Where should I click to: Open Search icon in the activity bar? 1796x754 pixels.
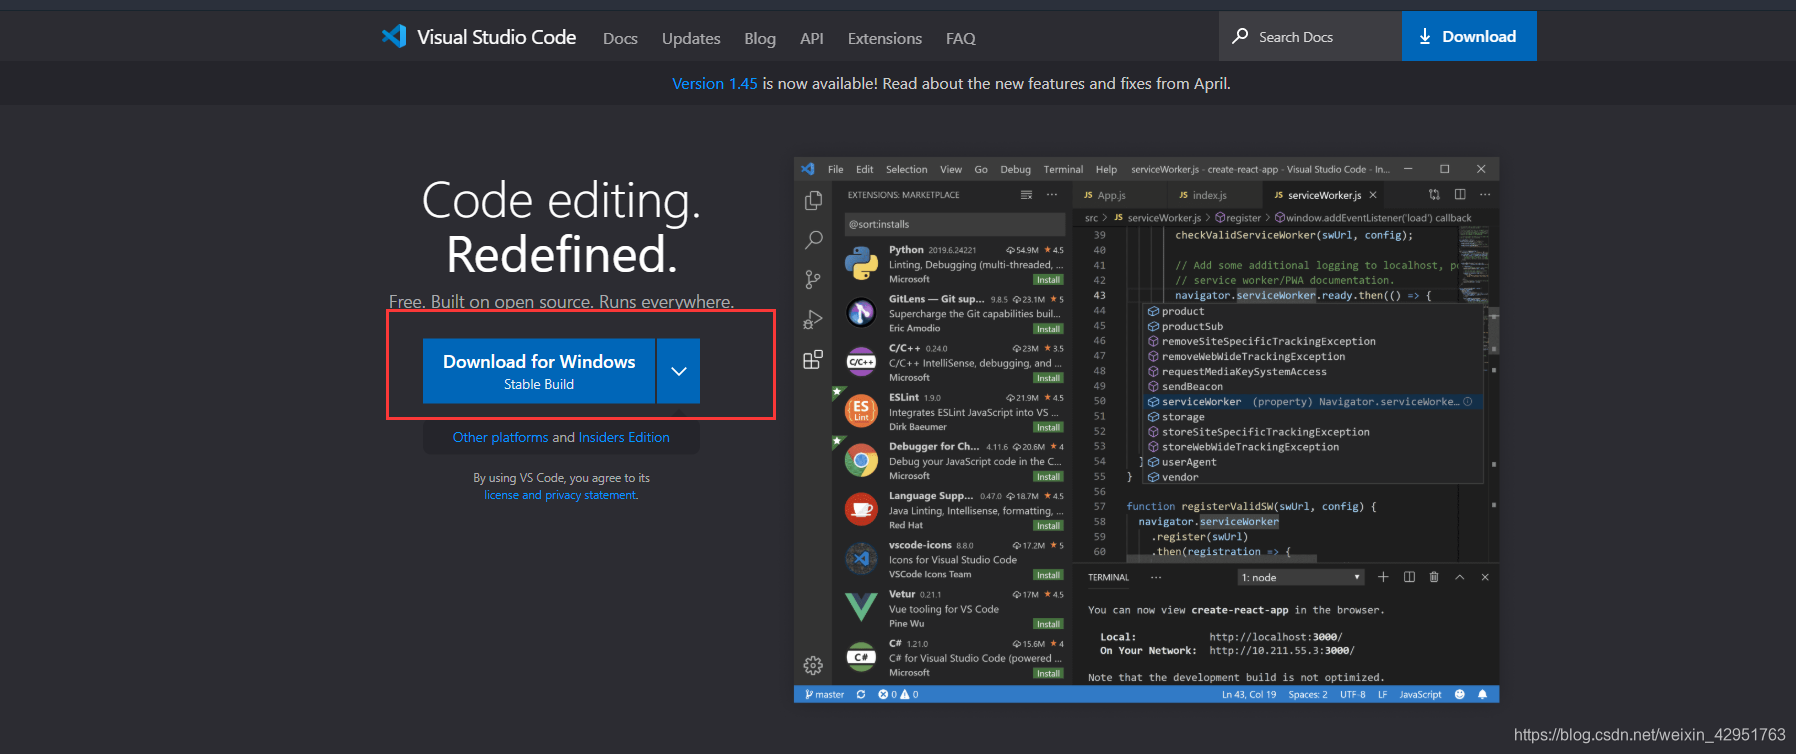tap(813, 240)
